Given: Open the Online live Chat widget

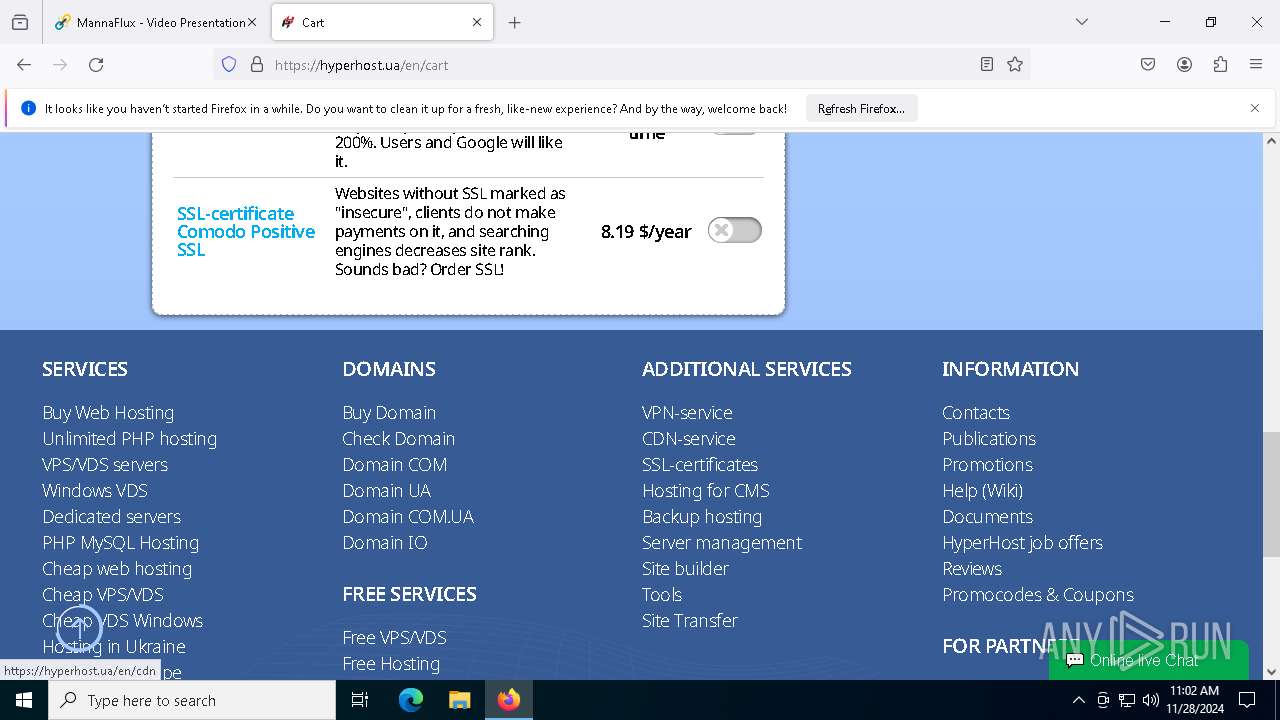Looking at the screenshot, I should pyautogui.click(x=1148, y=660).
